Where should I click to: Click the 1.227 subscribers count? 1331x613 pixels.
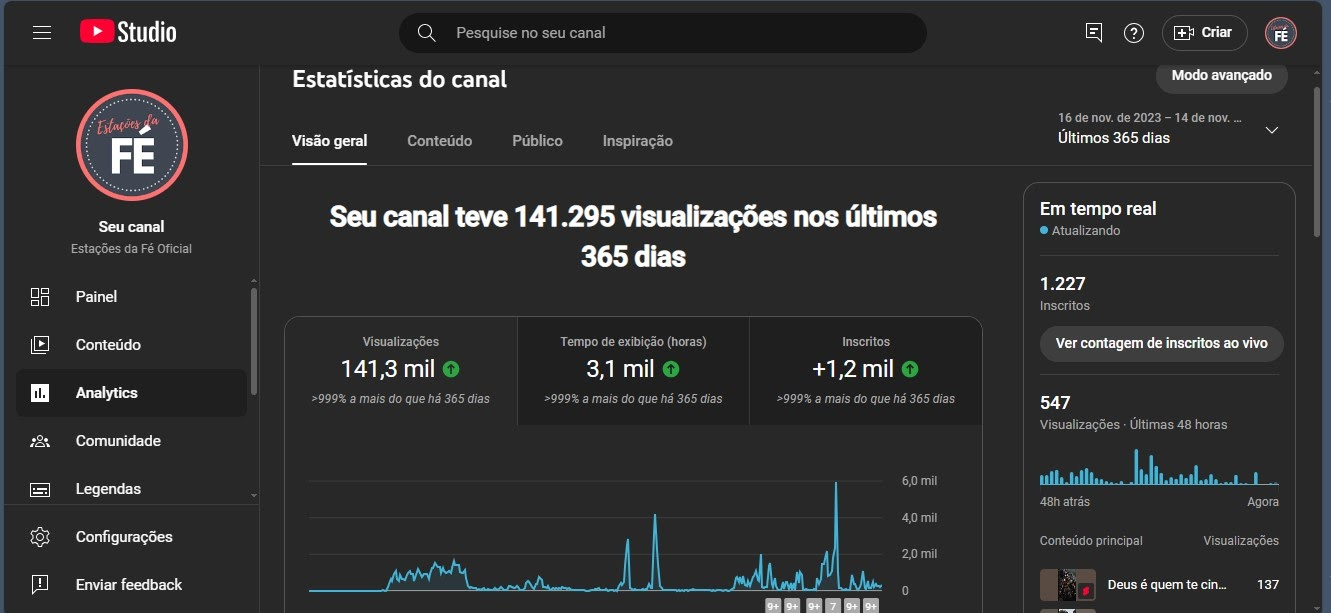1062,284
